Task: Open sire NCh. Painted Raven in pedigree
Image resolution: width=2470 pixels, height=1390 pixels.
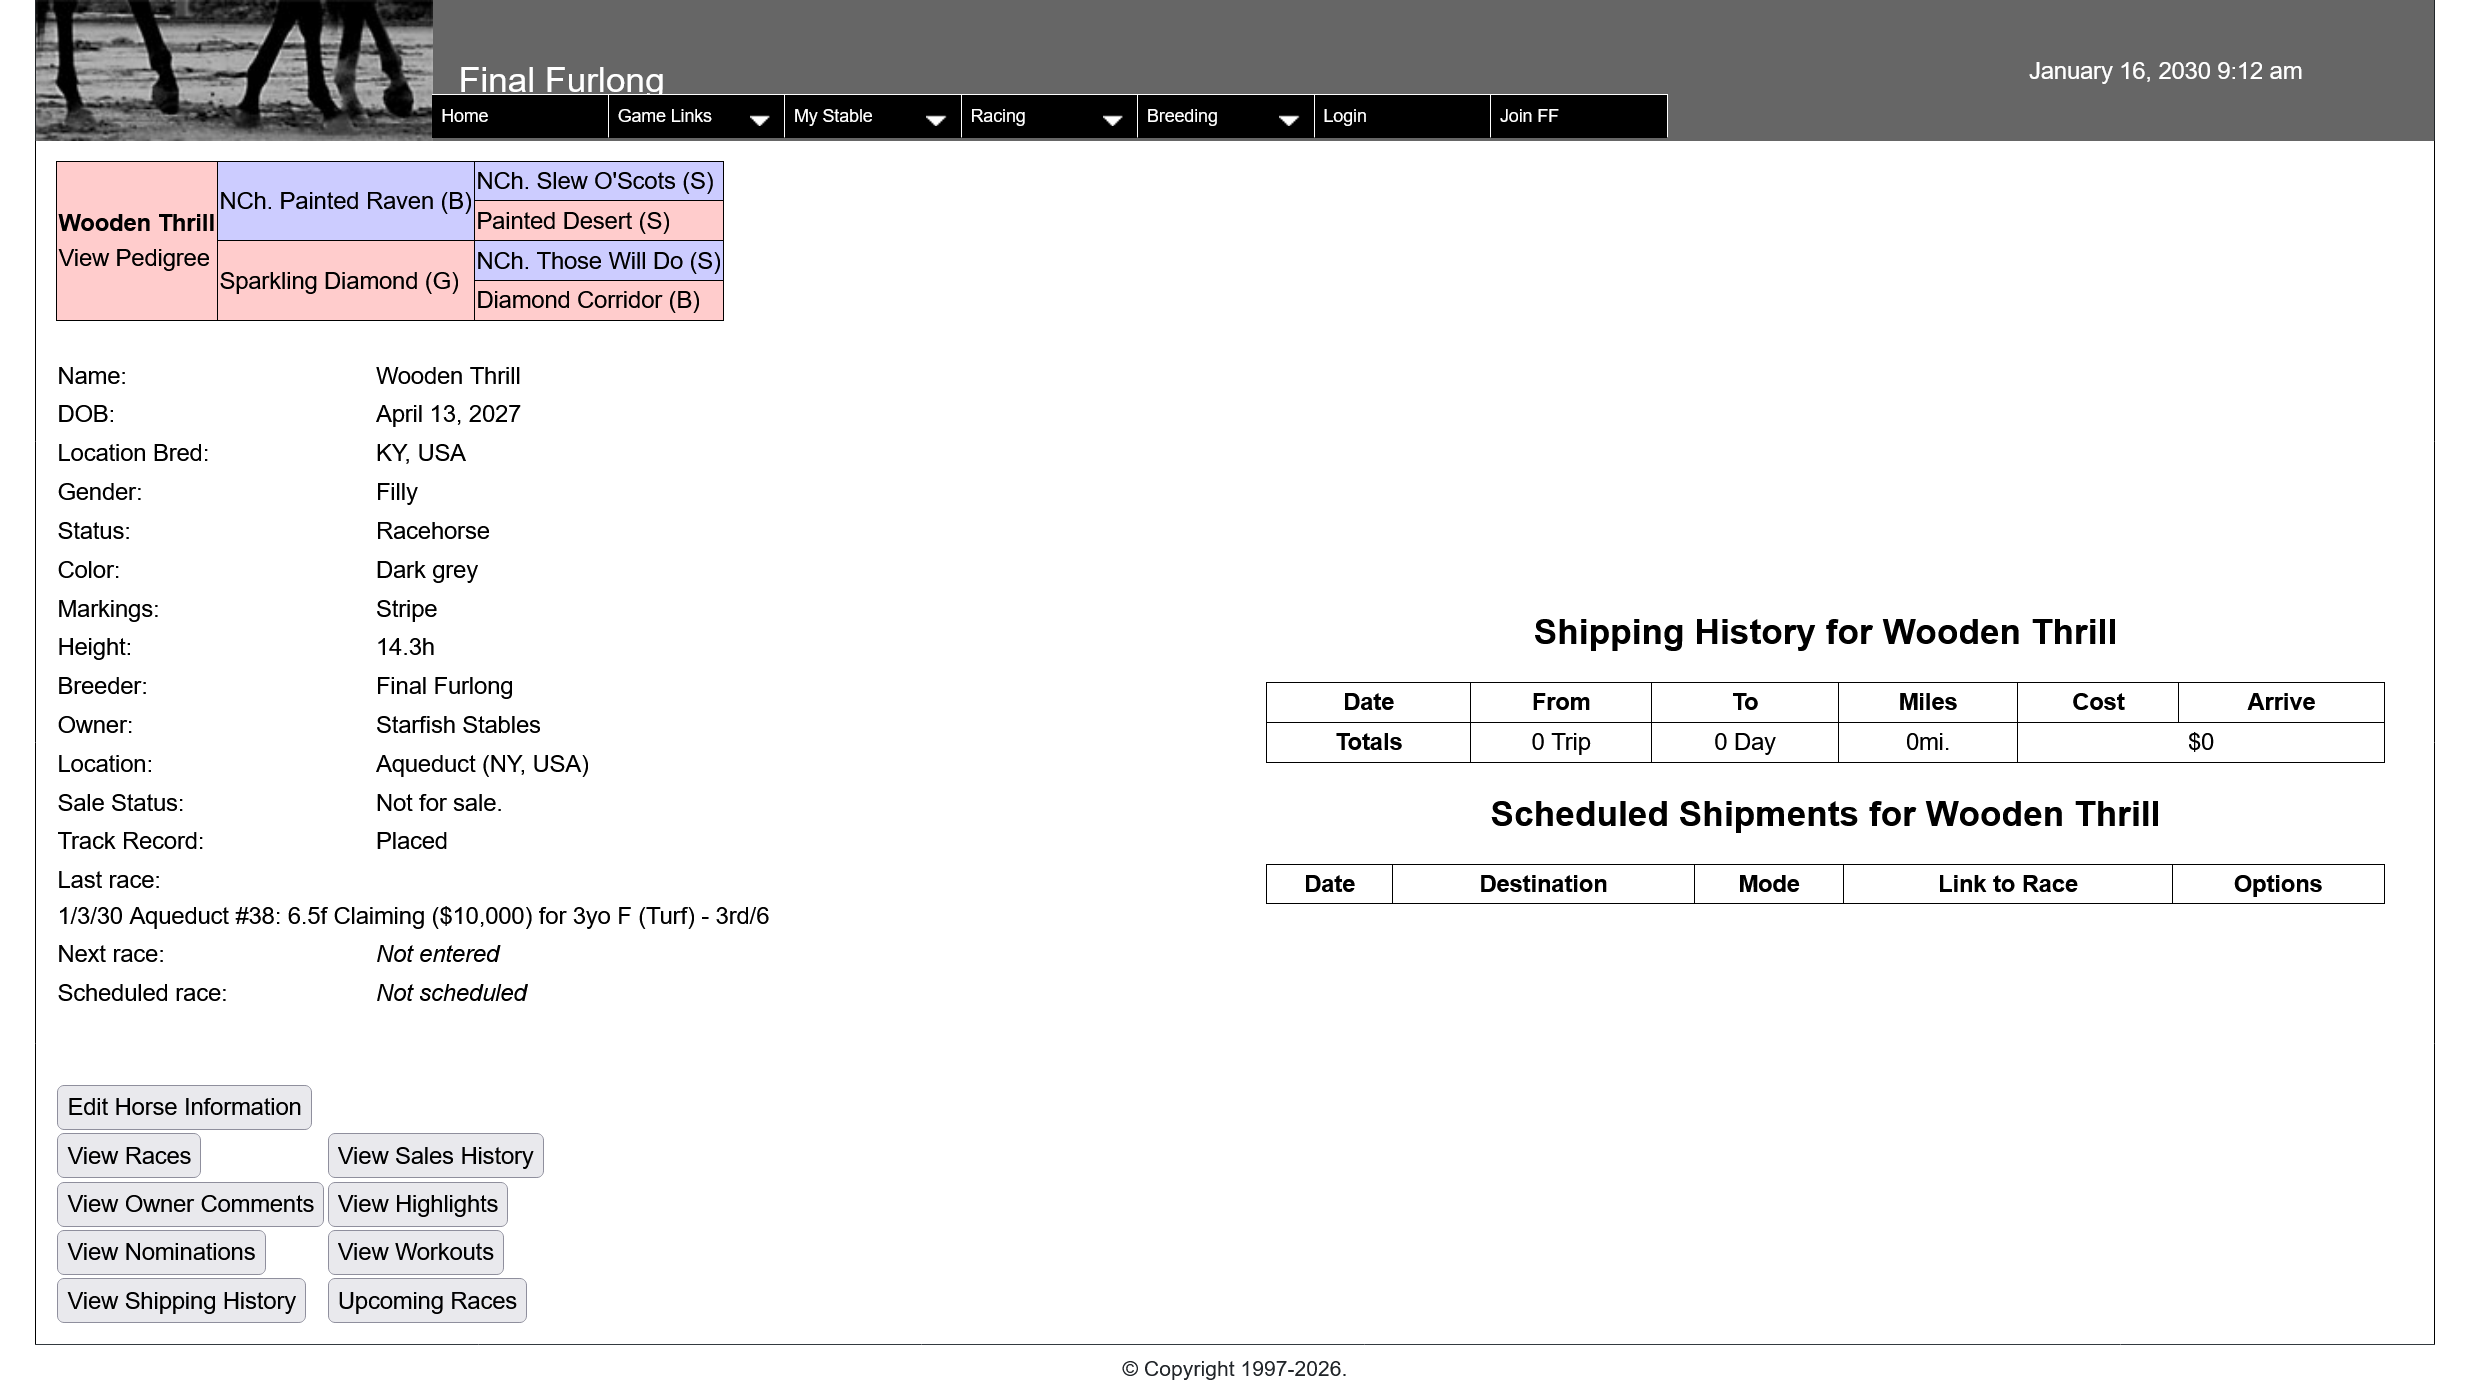Action: click(x=345, y=201)
